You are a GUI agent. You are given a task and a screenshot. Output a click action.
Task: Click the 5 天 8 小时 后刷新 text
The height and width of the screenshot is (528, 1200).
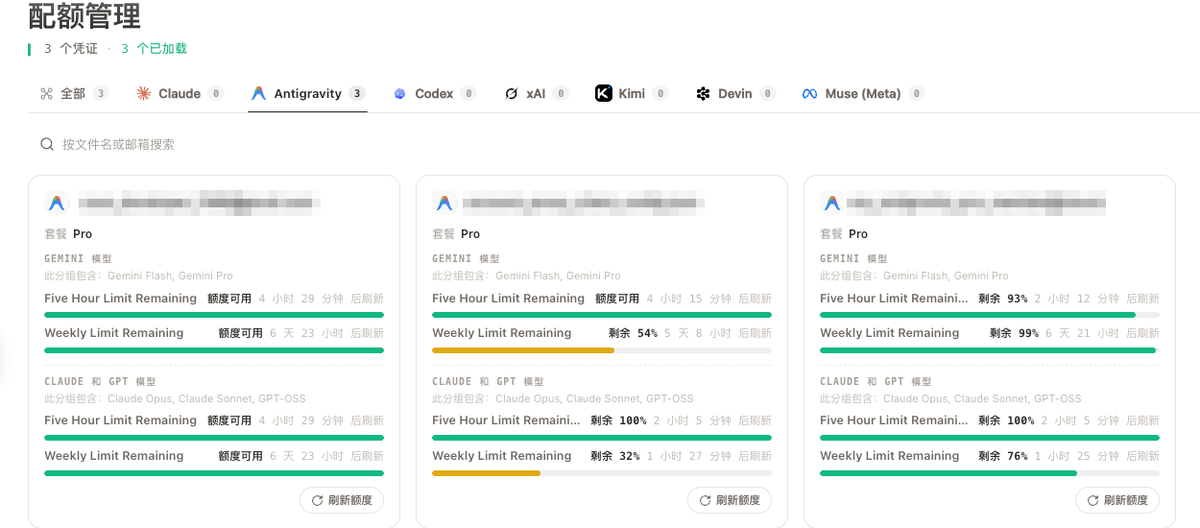[718, 333]
